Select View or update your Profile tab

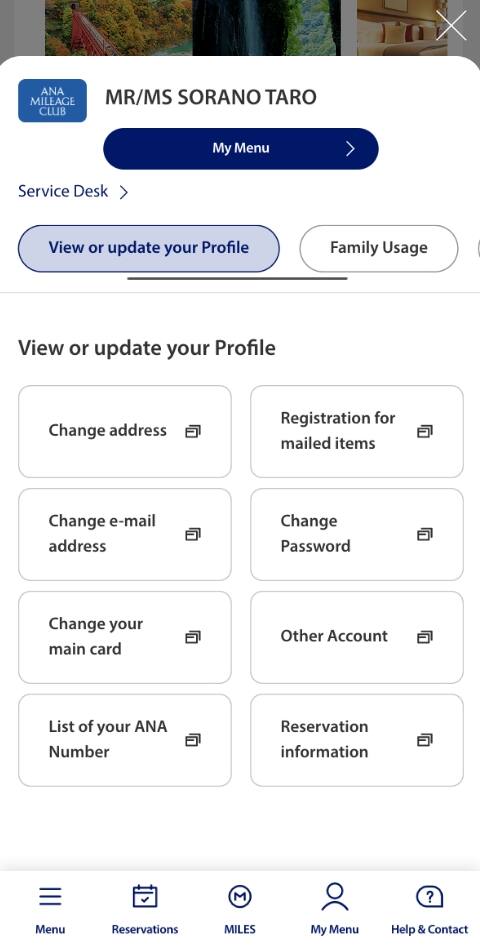(x=149, y=249)
